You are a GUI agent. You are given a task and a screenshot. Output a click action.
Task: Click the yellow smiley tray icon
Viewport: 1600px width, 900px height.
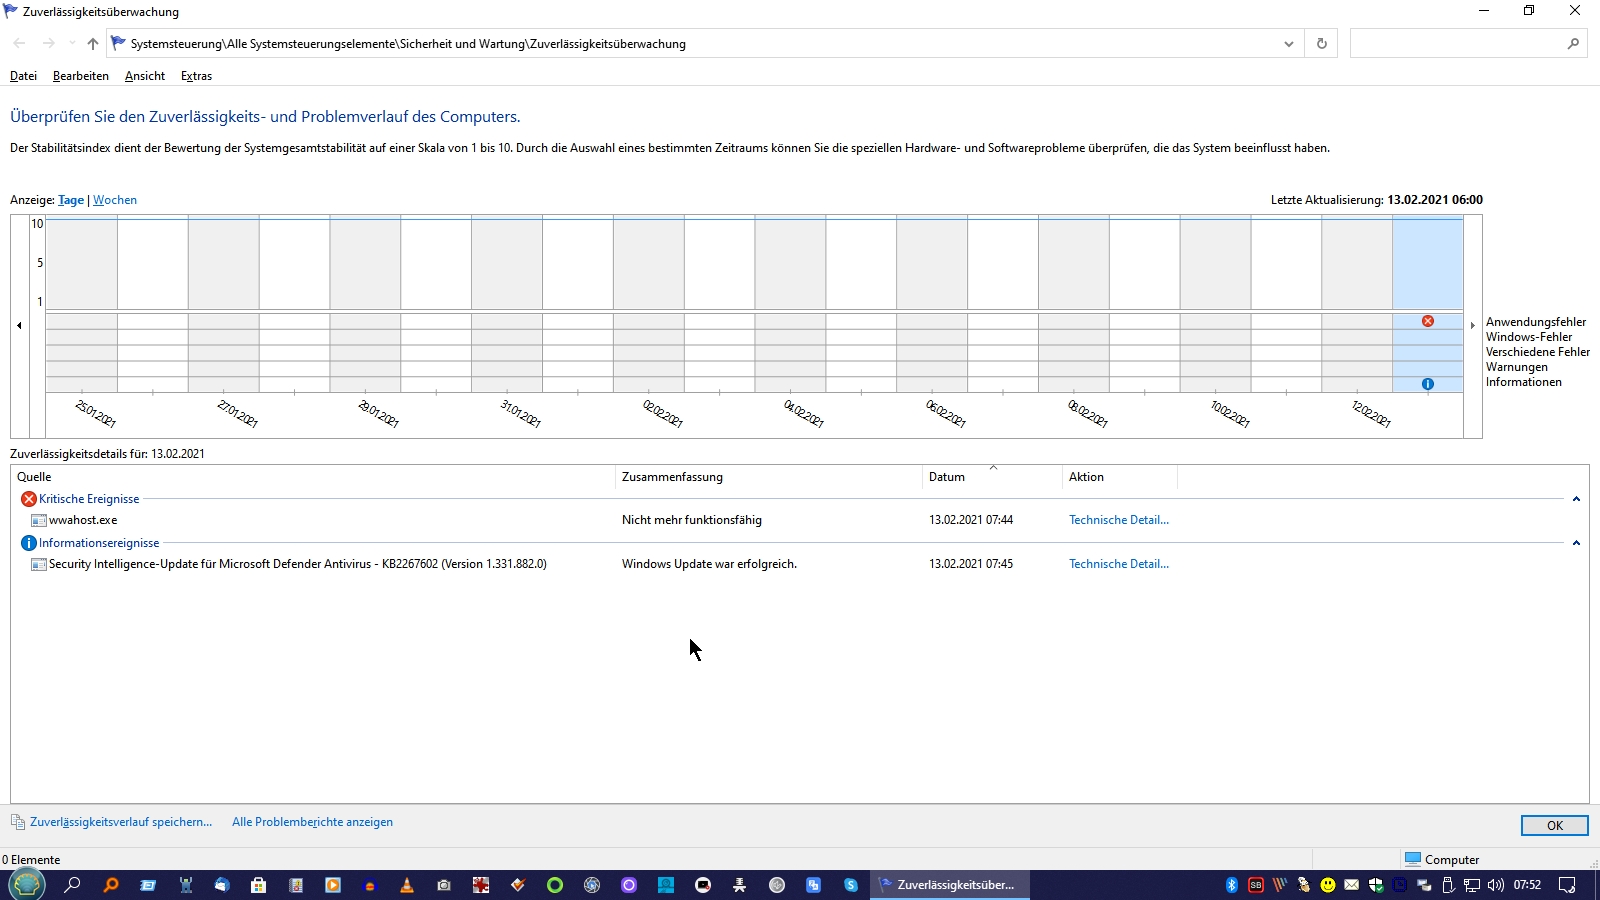click(1328, 885)
